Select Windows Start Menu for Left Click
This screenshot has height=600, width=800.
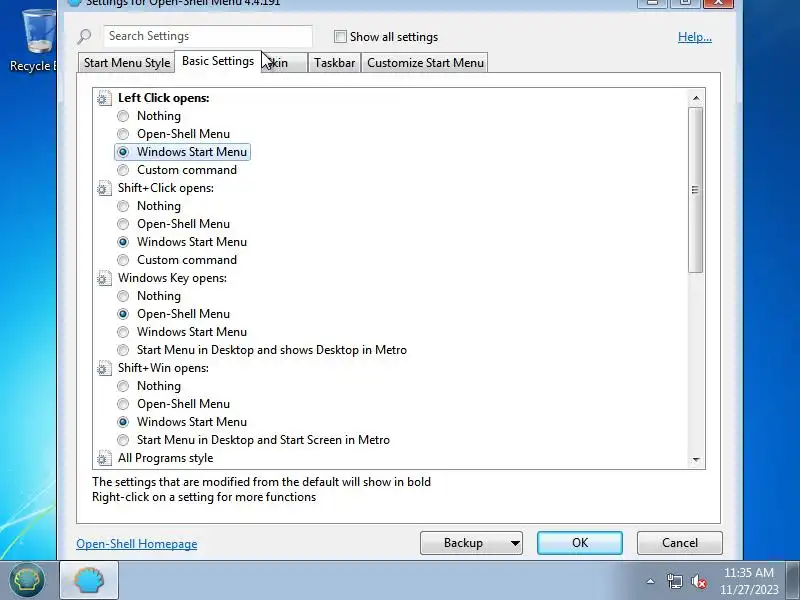(123, 152)
